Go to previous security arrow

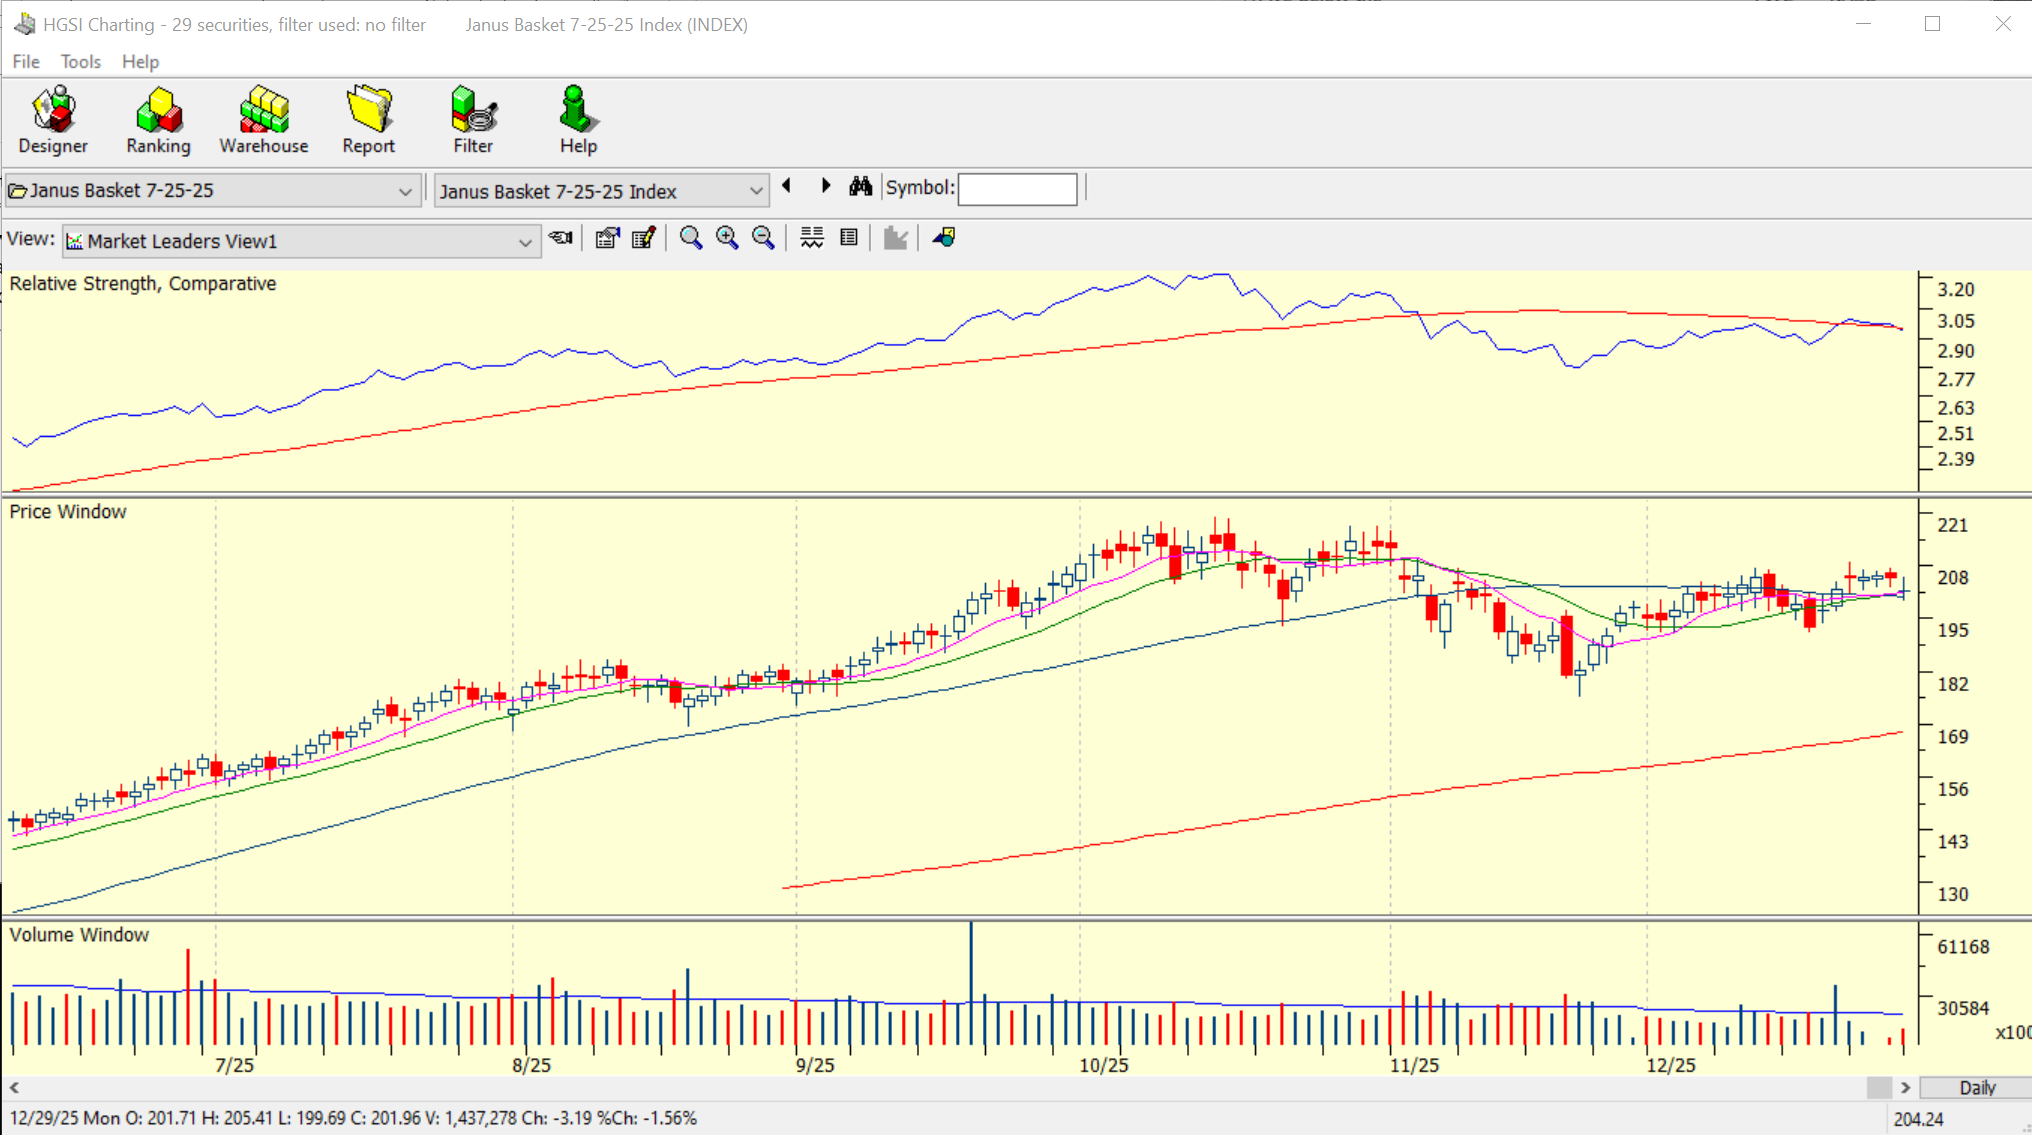point(788,186)
